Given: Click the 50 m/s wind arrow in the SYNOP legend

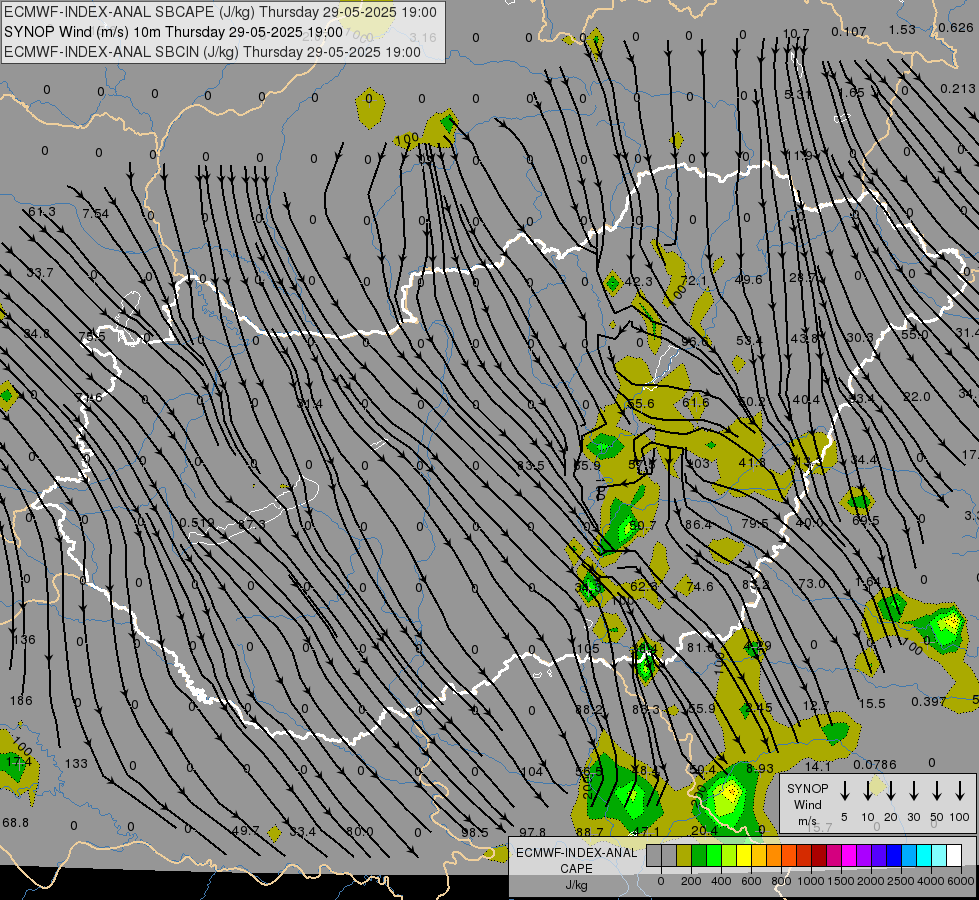Looking at the screenshot, I should [x=937, y=791].
